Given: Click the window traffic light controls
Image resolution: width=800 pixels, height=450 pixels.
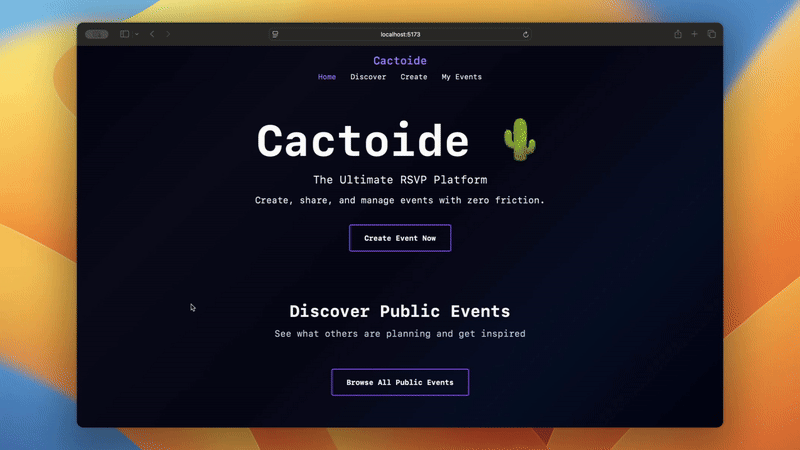Looking at the screenshot, I should 96,34.
